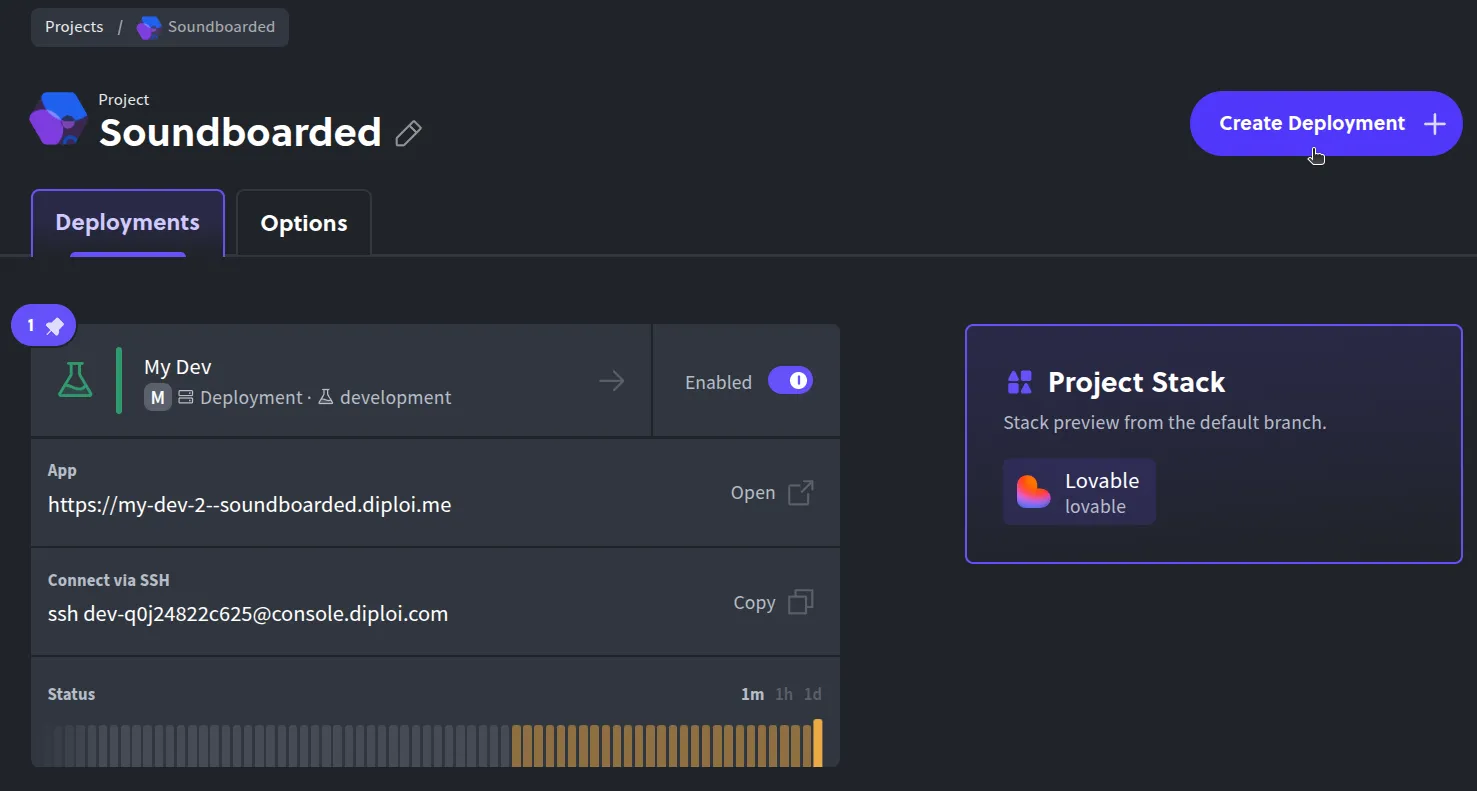The image size is (1477, 791).
Task: Open the Deployments tab
Action: coord(127,222)
